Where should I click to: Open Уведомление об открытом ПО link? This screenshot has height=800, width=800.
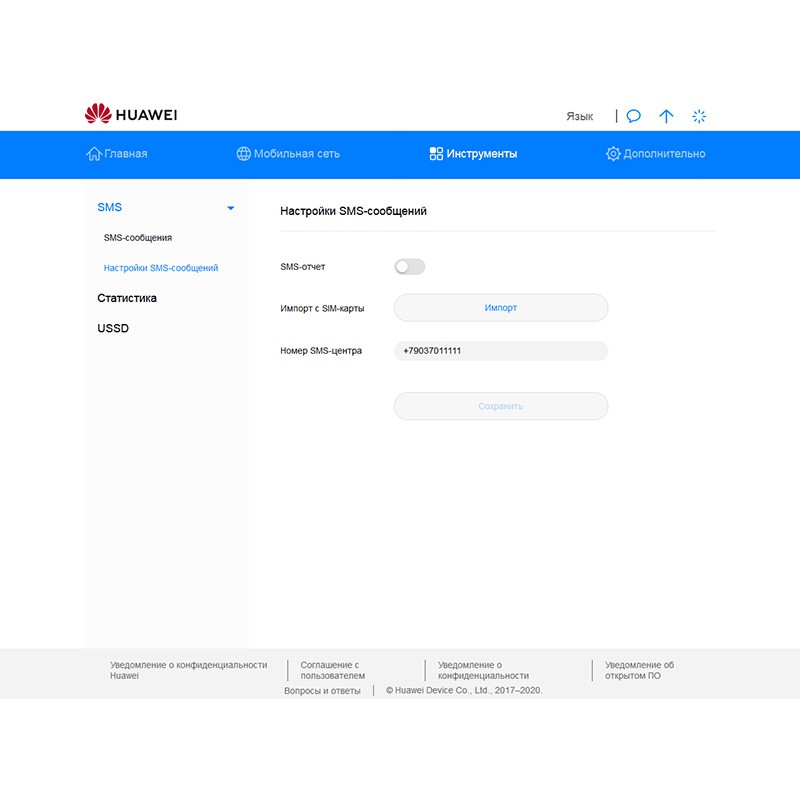[x=639, y=670]
